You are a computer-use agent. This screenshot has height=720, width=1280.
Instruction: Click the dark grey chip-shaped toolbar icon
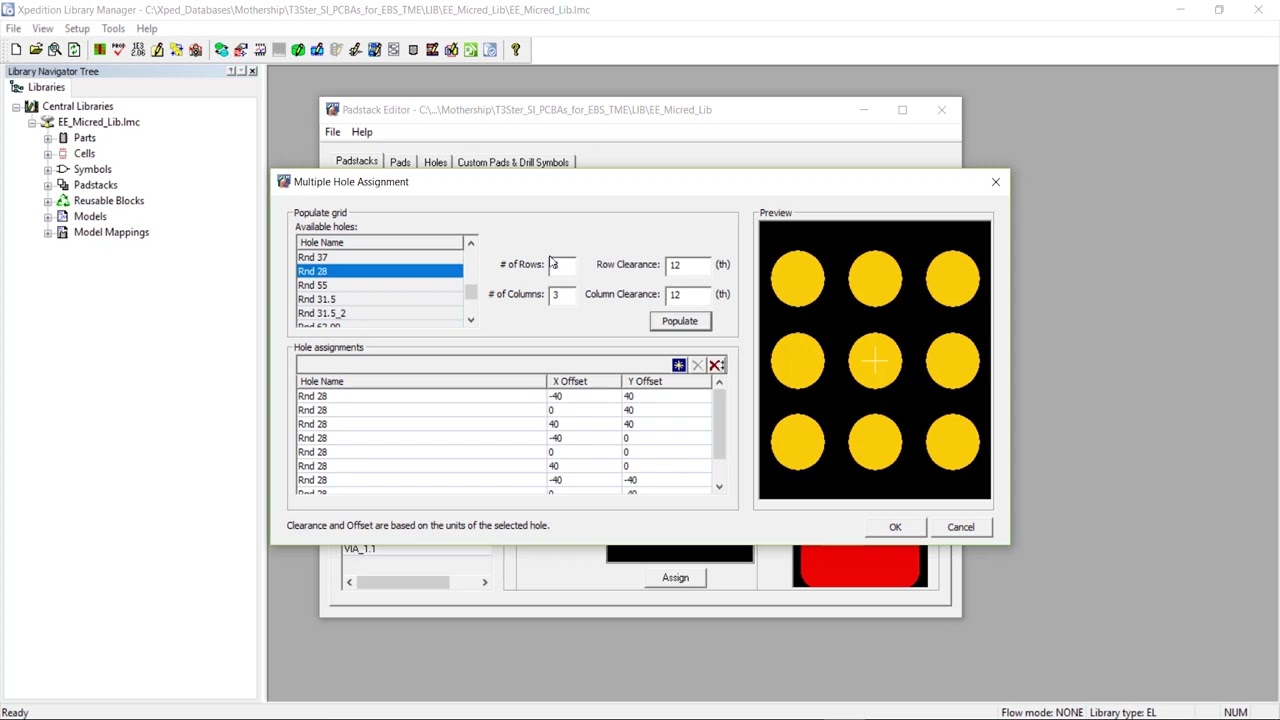coord(413,50)
